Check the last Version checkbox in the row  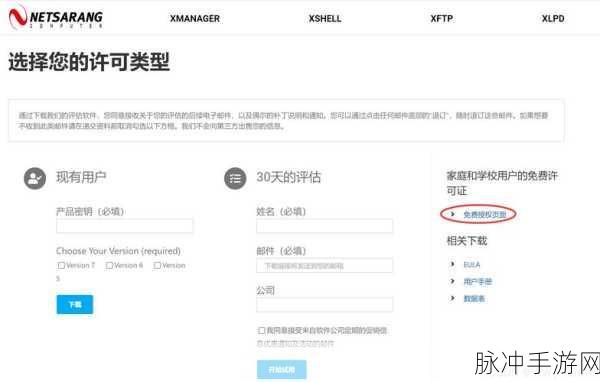click(x=157, y=265)
